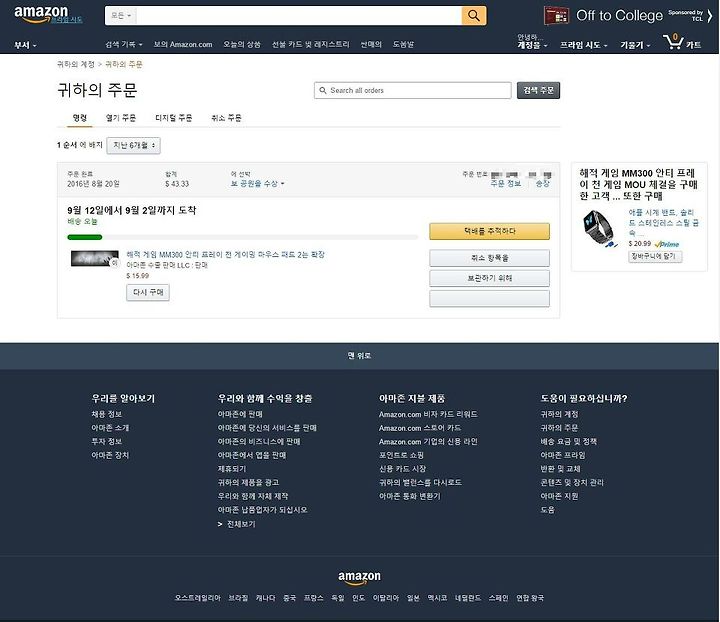Open 콘텐츠 및 장치 관리 footer link

[x=572, y=482]
